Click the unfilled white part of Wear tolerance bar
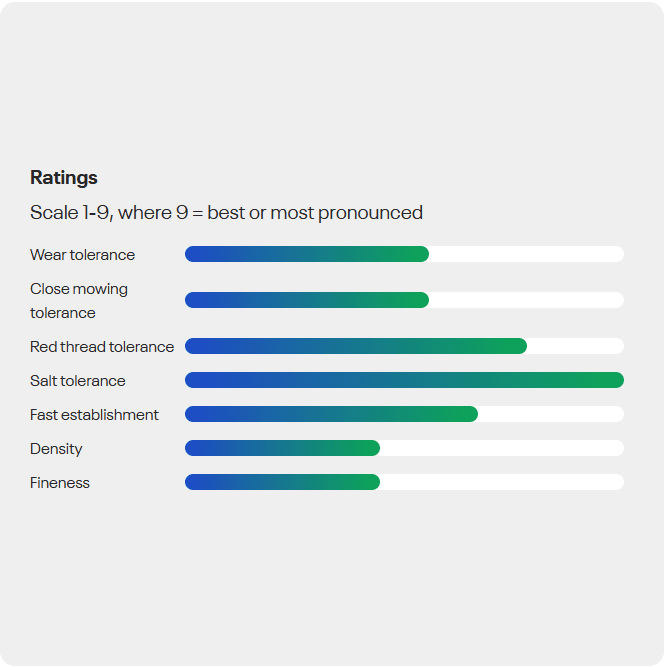 pyautogui.click(x=526, y=254)
